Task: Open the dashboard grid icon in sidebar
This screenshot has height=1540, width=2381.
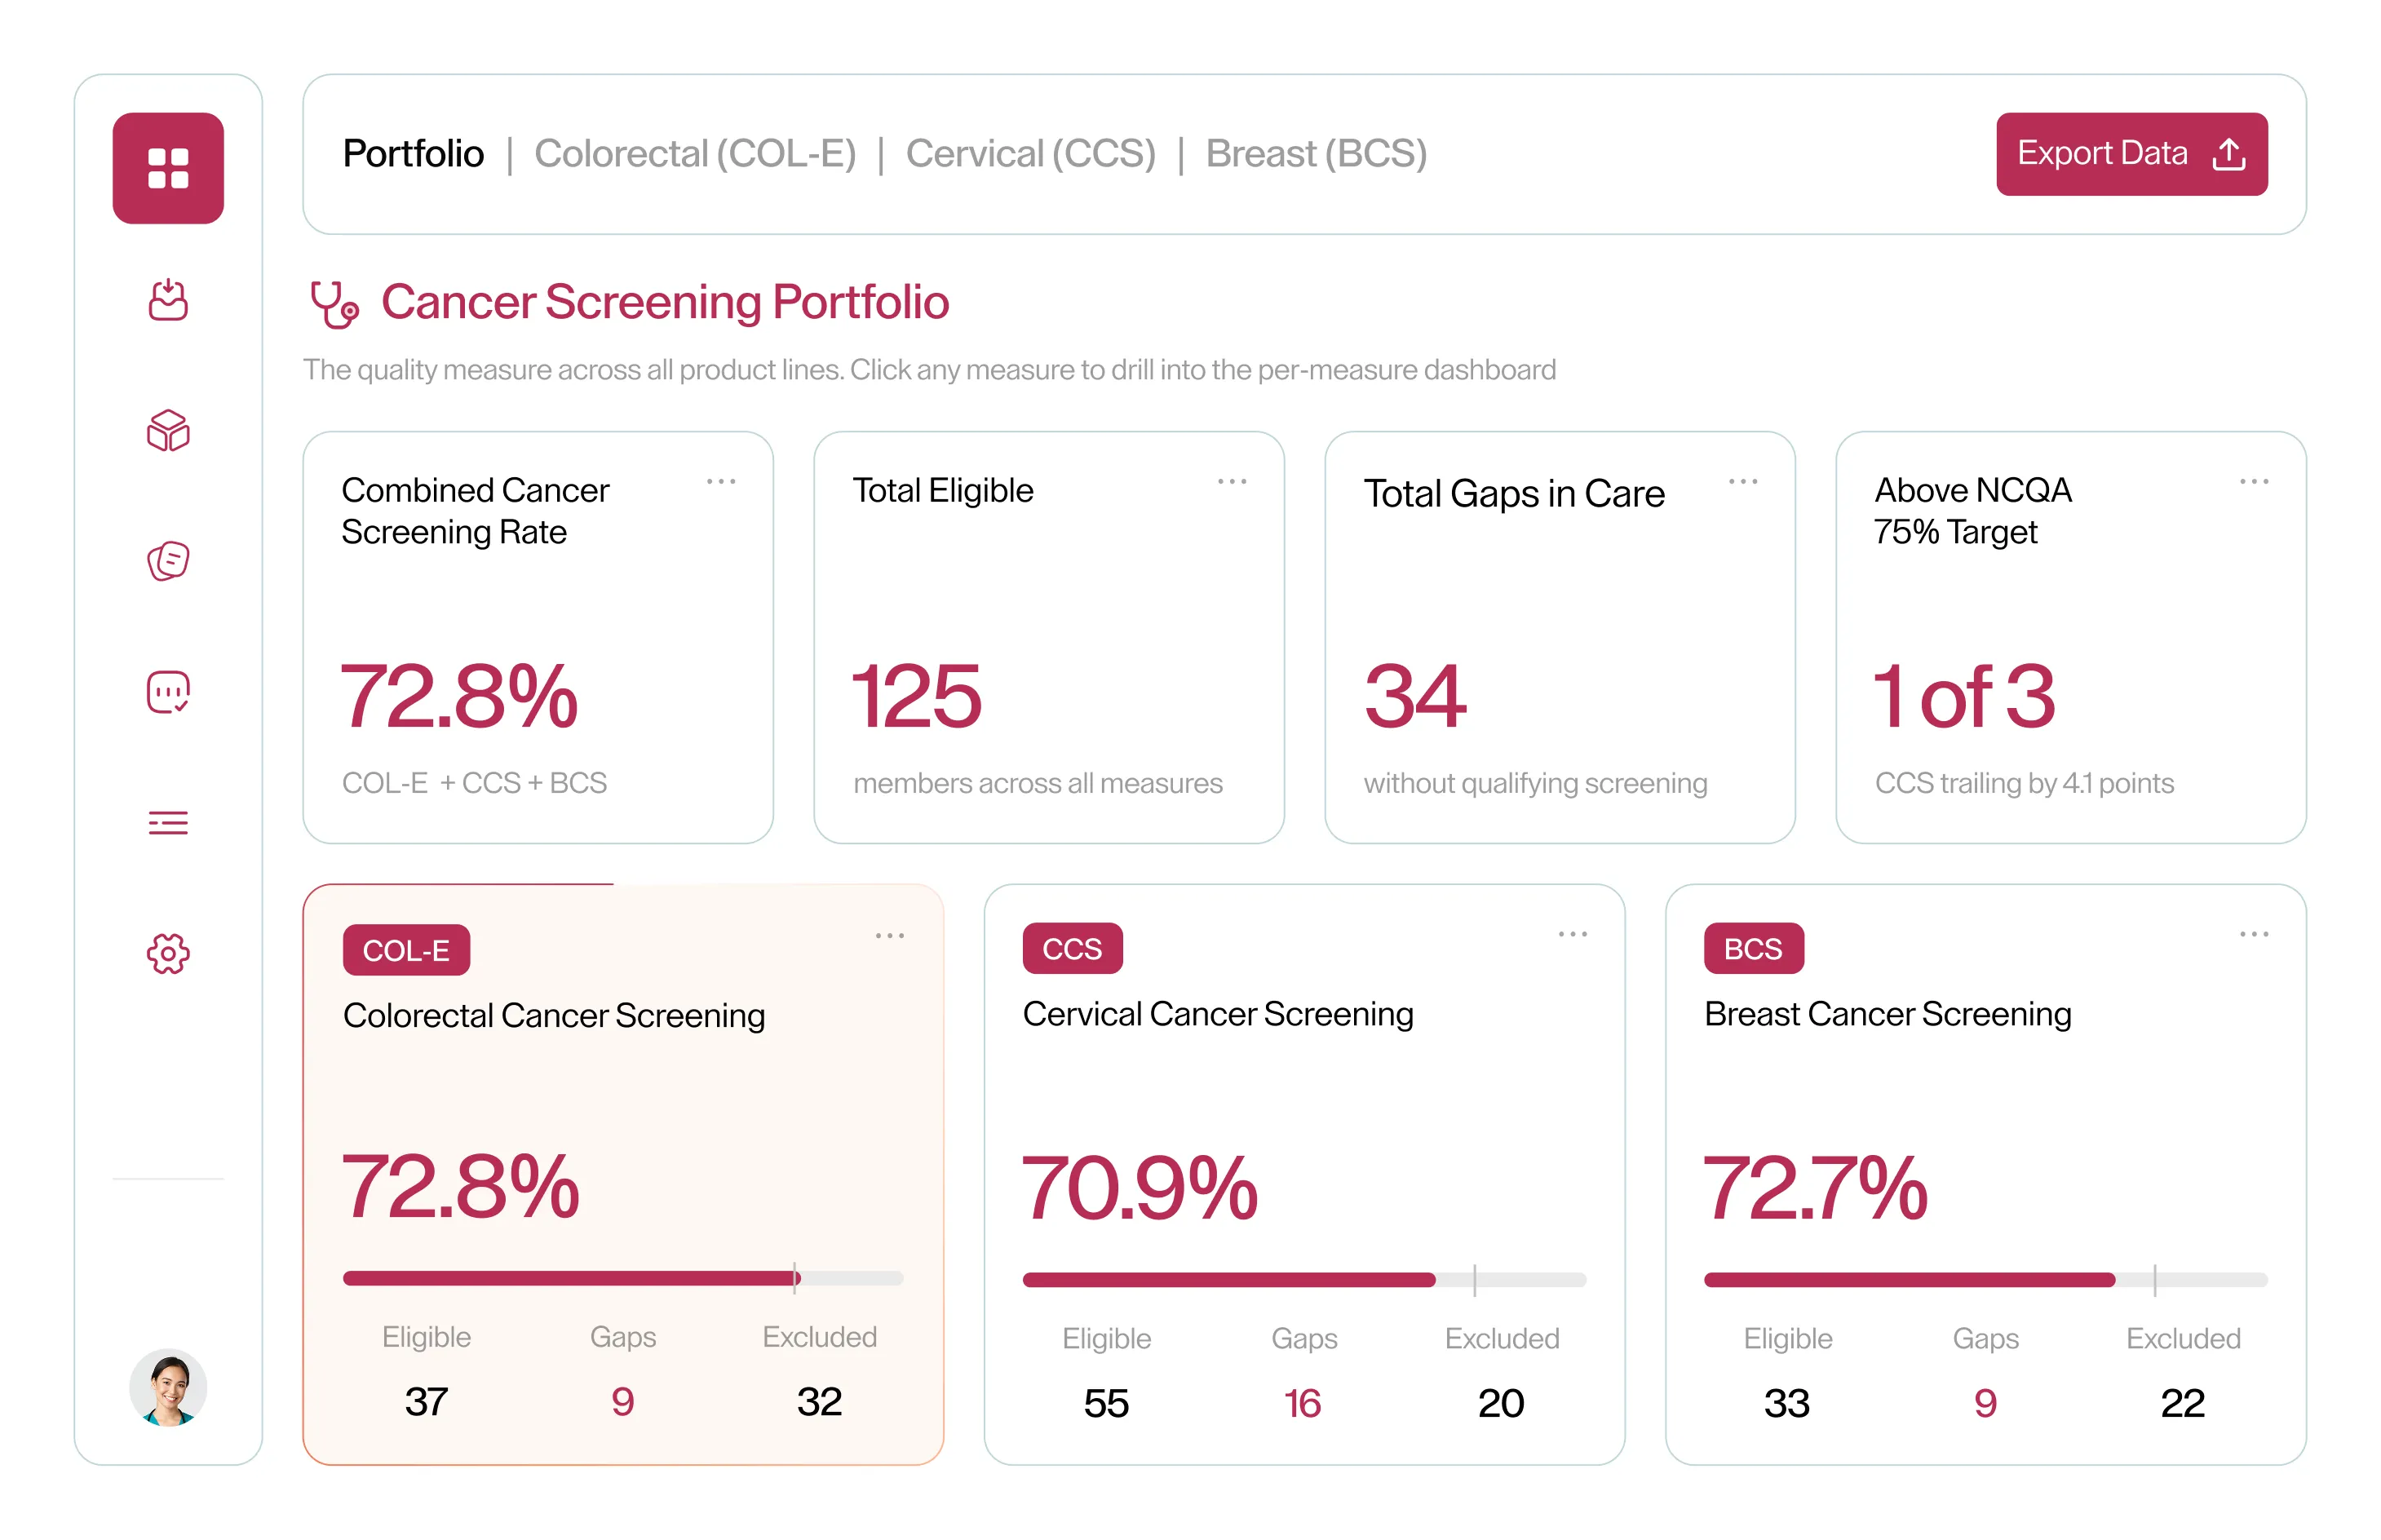Action: [168, 168]
